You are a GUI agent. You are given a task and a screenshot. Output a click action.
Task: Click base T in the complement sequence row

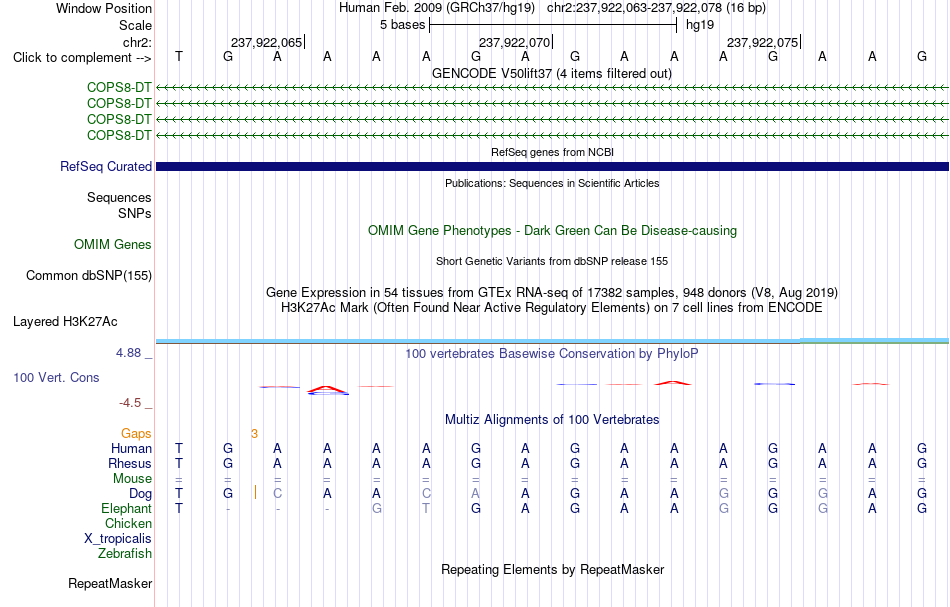coord(179,56)
